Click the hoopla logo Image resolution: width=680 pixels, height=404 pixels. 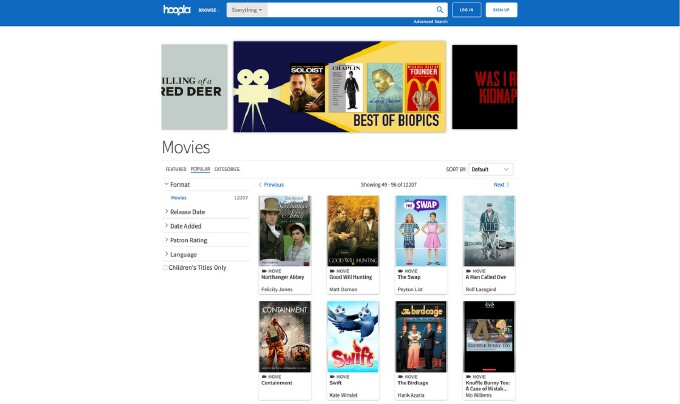pos(176,10)
